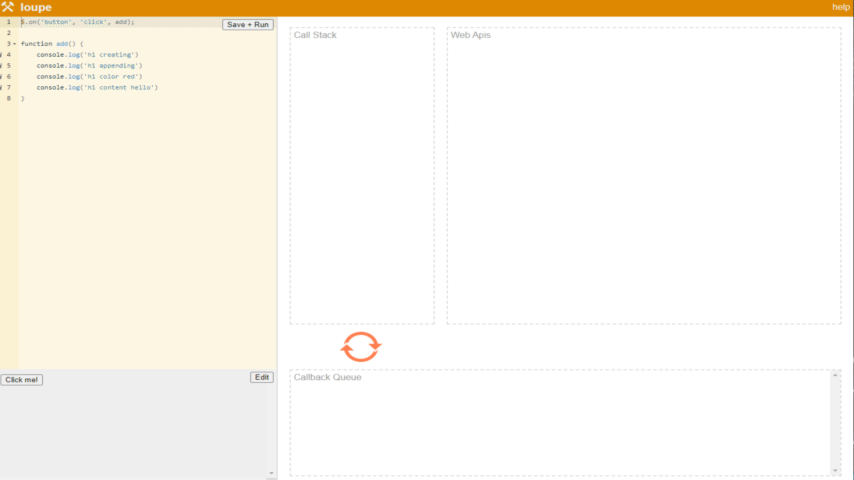Click inside the Call Stack panel

click(x=362, y=180)
